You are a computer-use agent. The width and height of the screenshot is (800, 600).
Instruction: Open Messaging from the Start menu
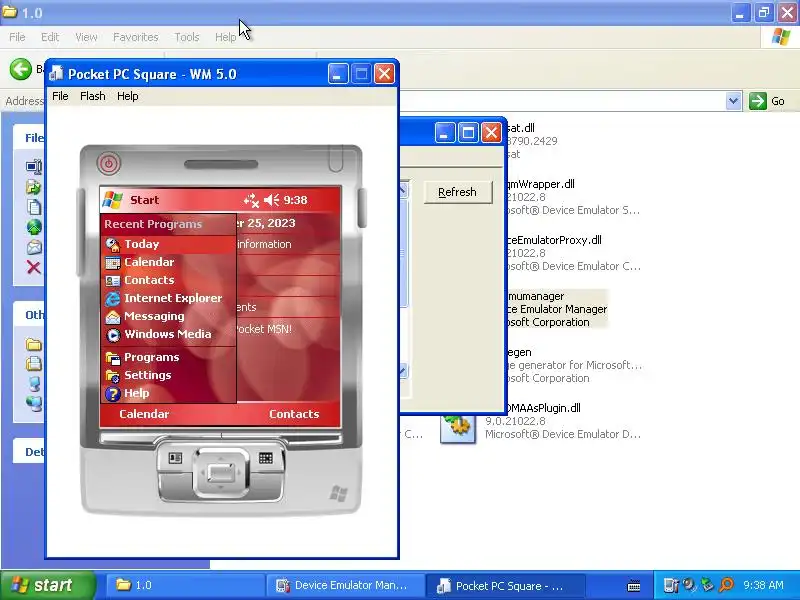(168, 316)
